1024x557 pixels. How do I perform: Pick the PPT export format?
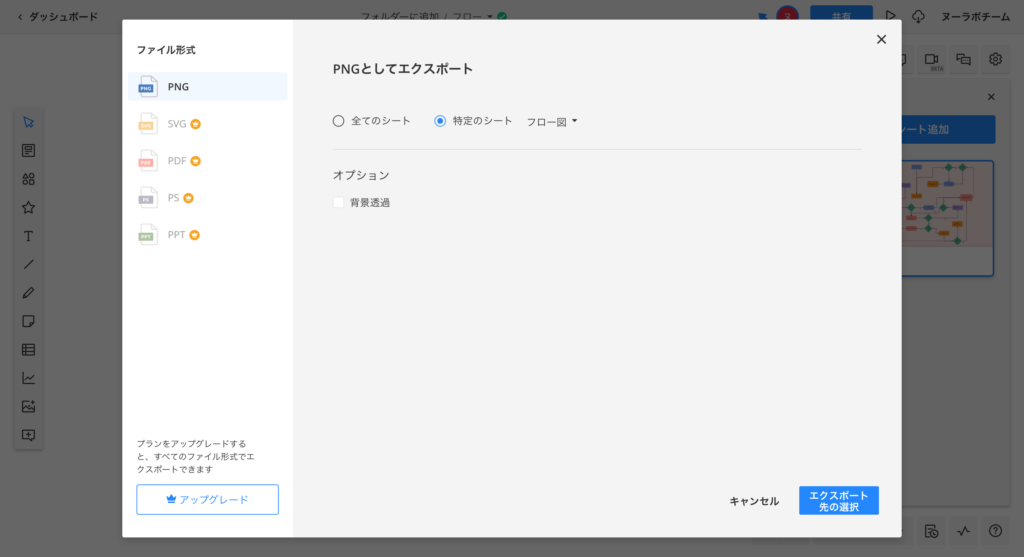pos(176,235)
